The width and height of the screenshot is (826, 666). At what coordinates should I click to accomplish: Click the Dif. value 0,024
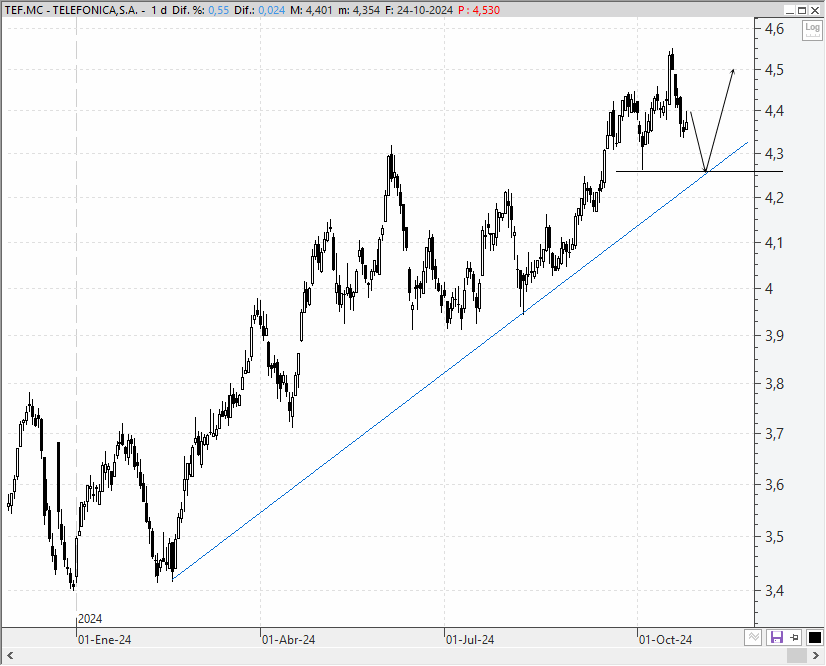271,10
